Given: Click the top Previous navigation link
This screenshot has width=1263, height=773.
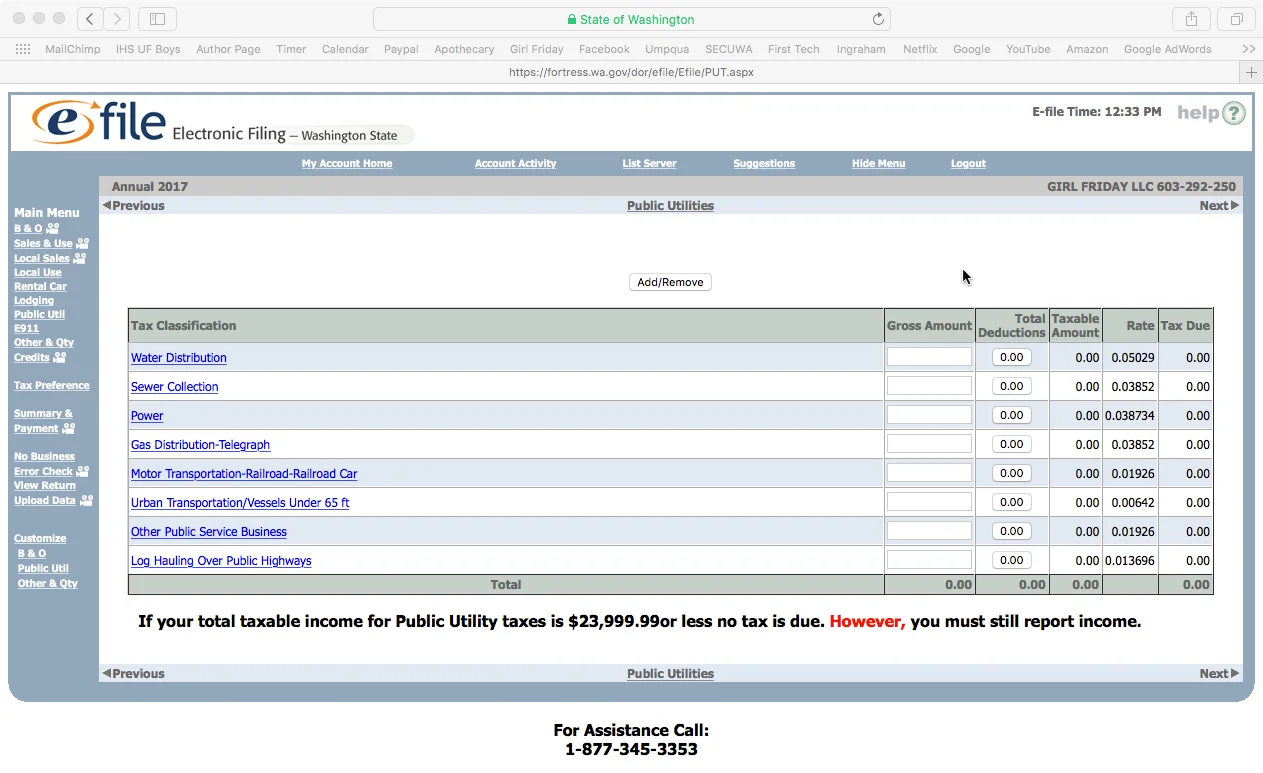Looking at the screenshot, I should click(133, 205).
